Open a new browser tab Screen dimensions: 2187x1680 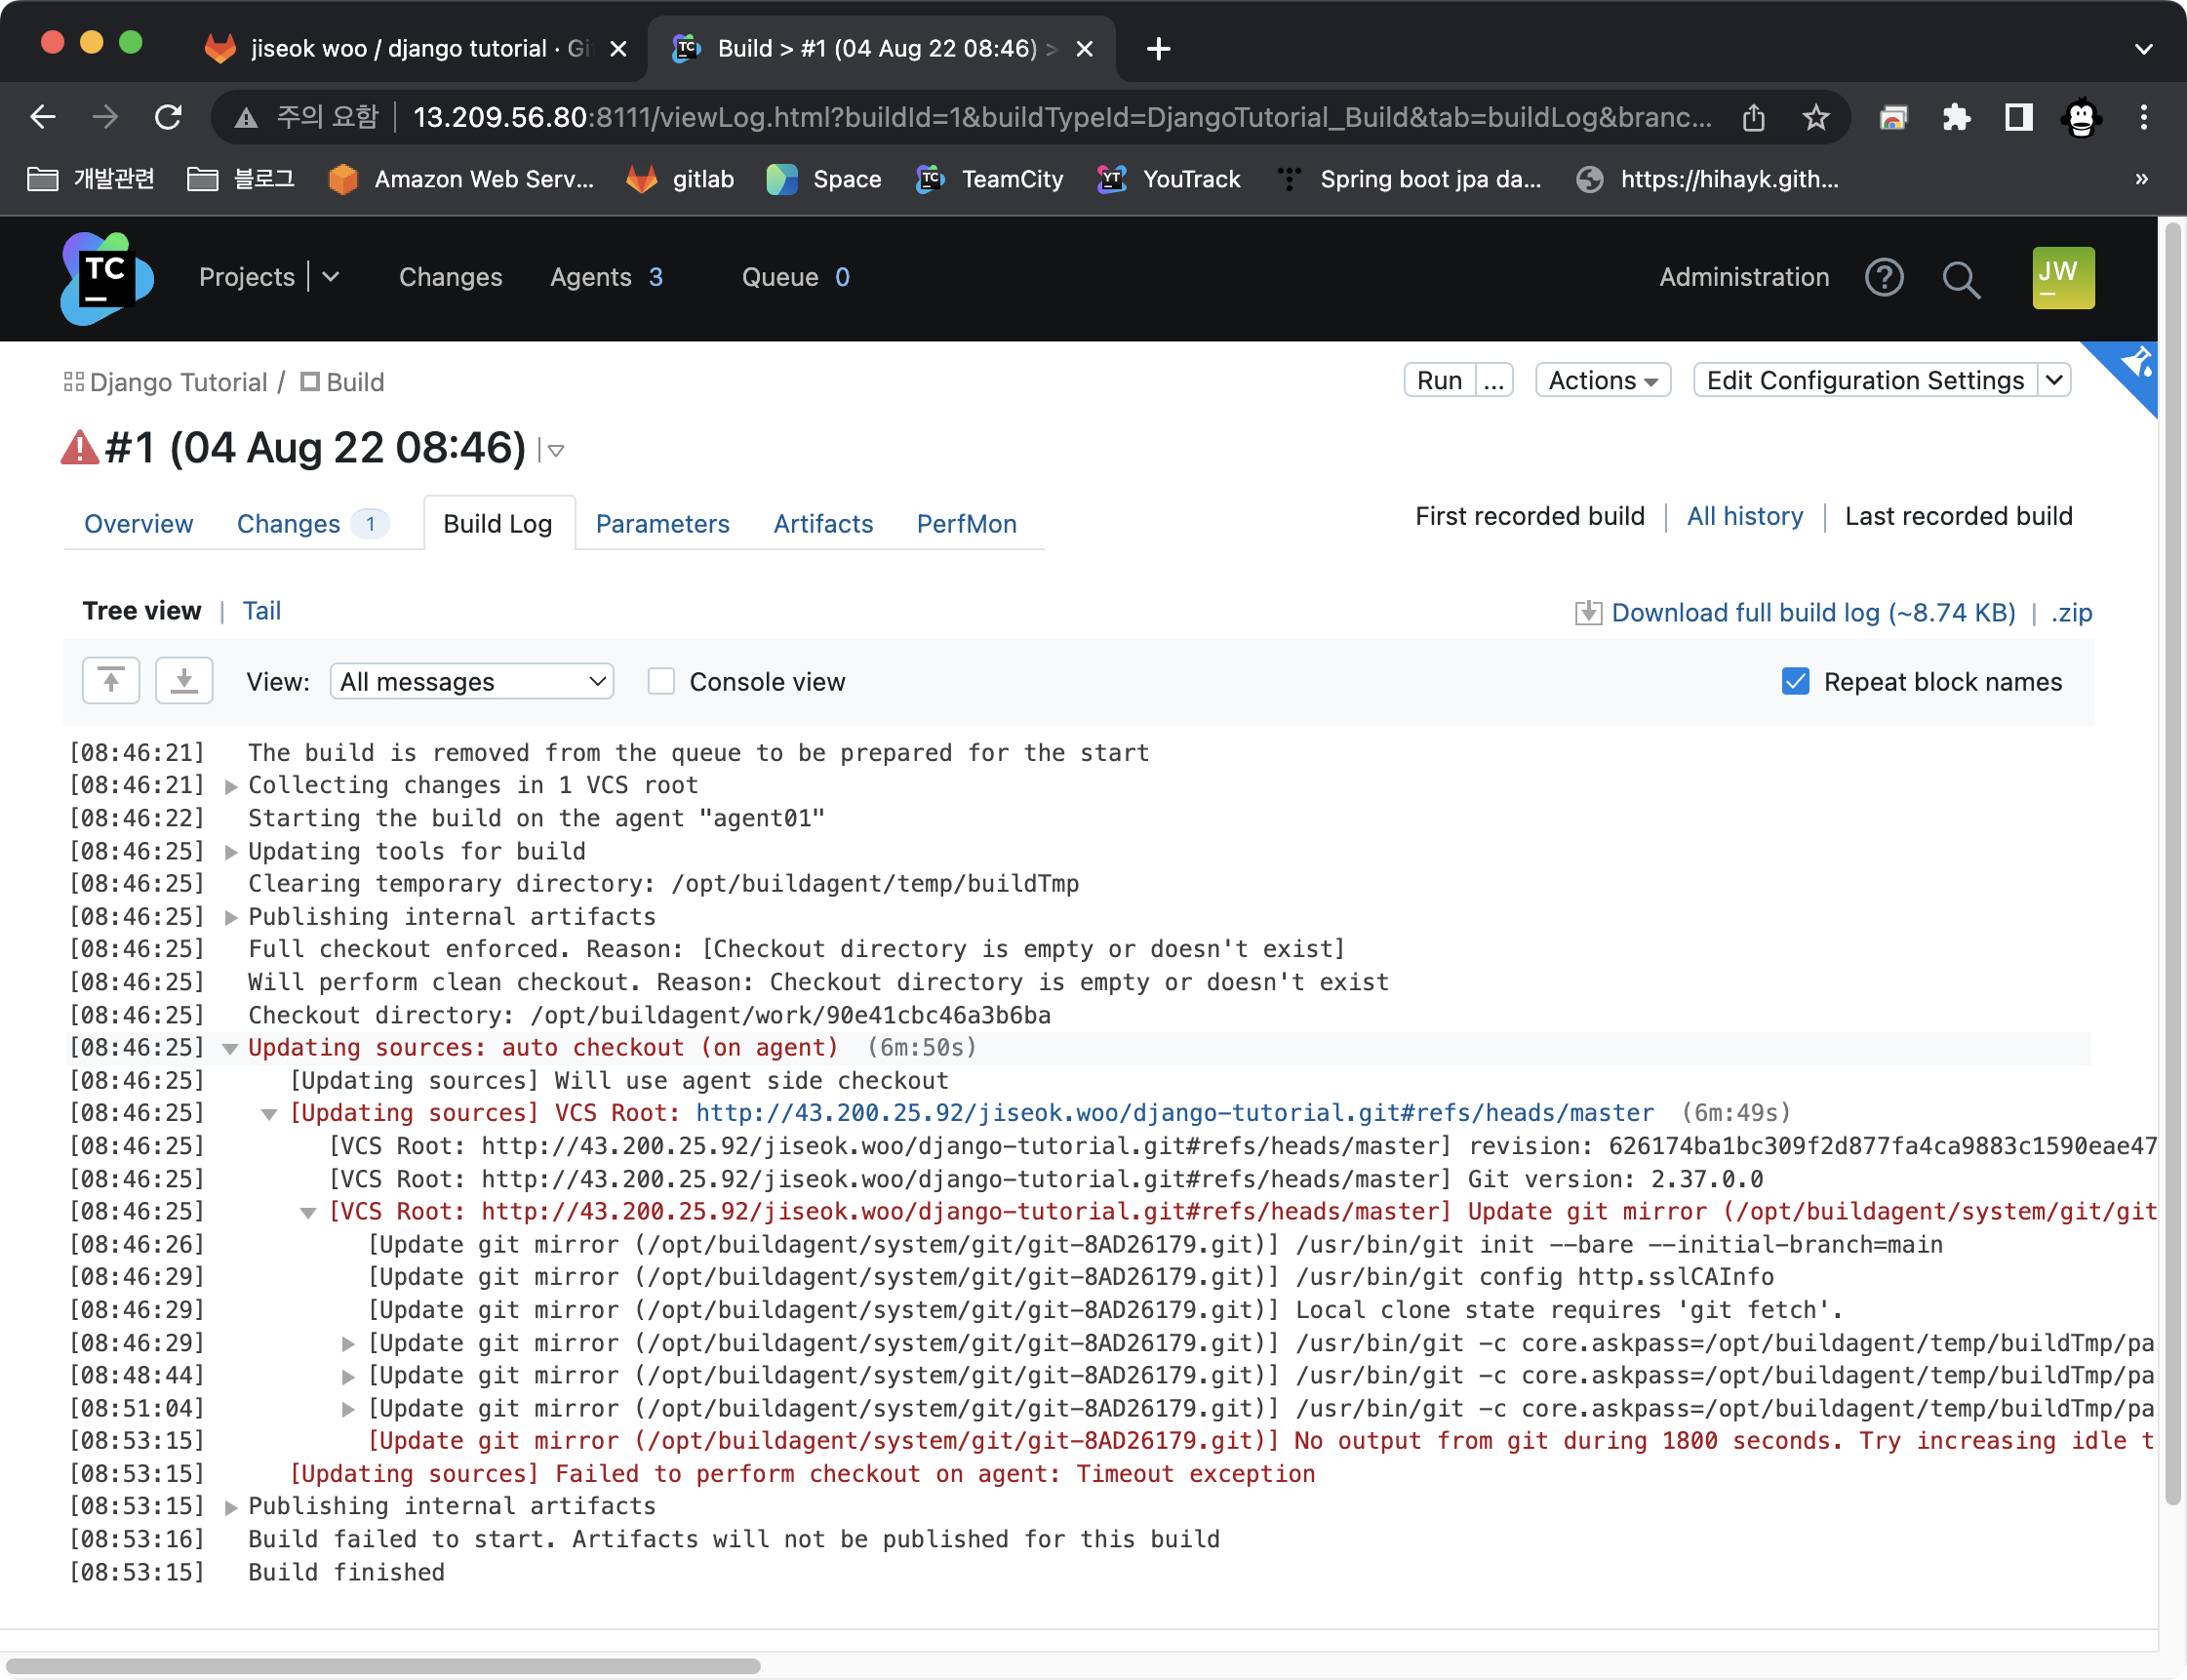point(1158,48)
